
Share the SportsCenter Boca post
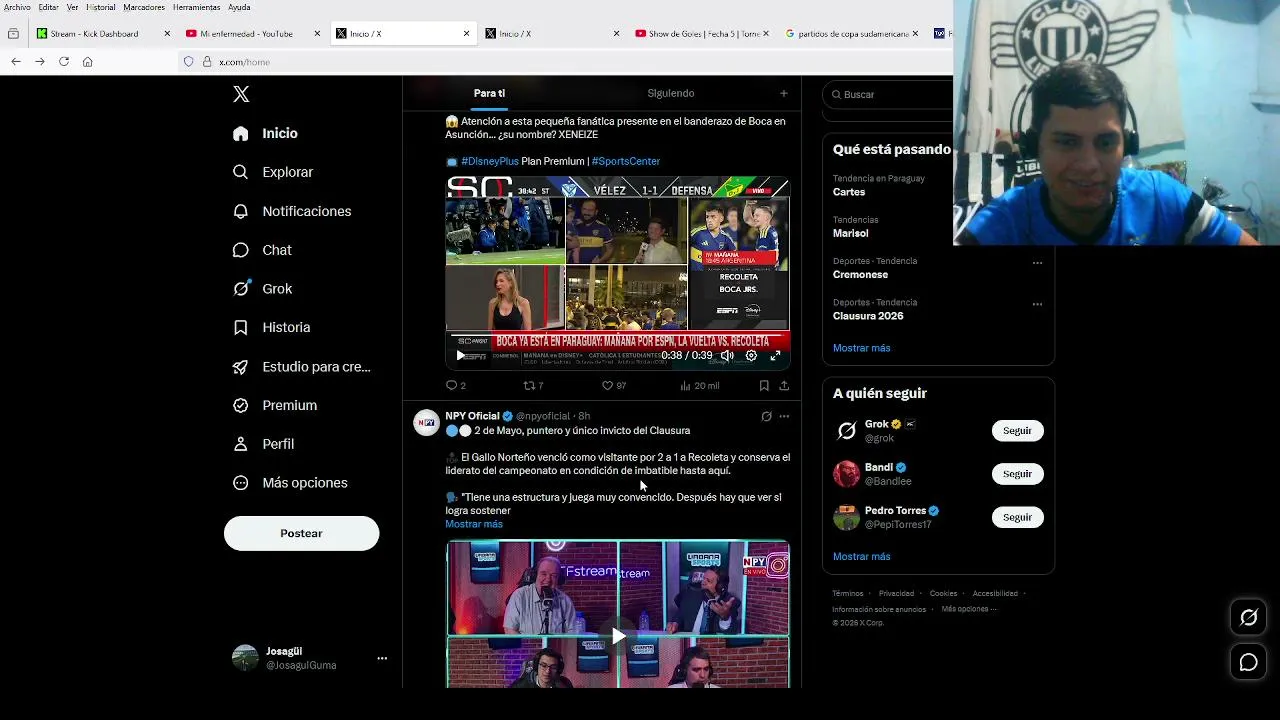pos(784,385)
